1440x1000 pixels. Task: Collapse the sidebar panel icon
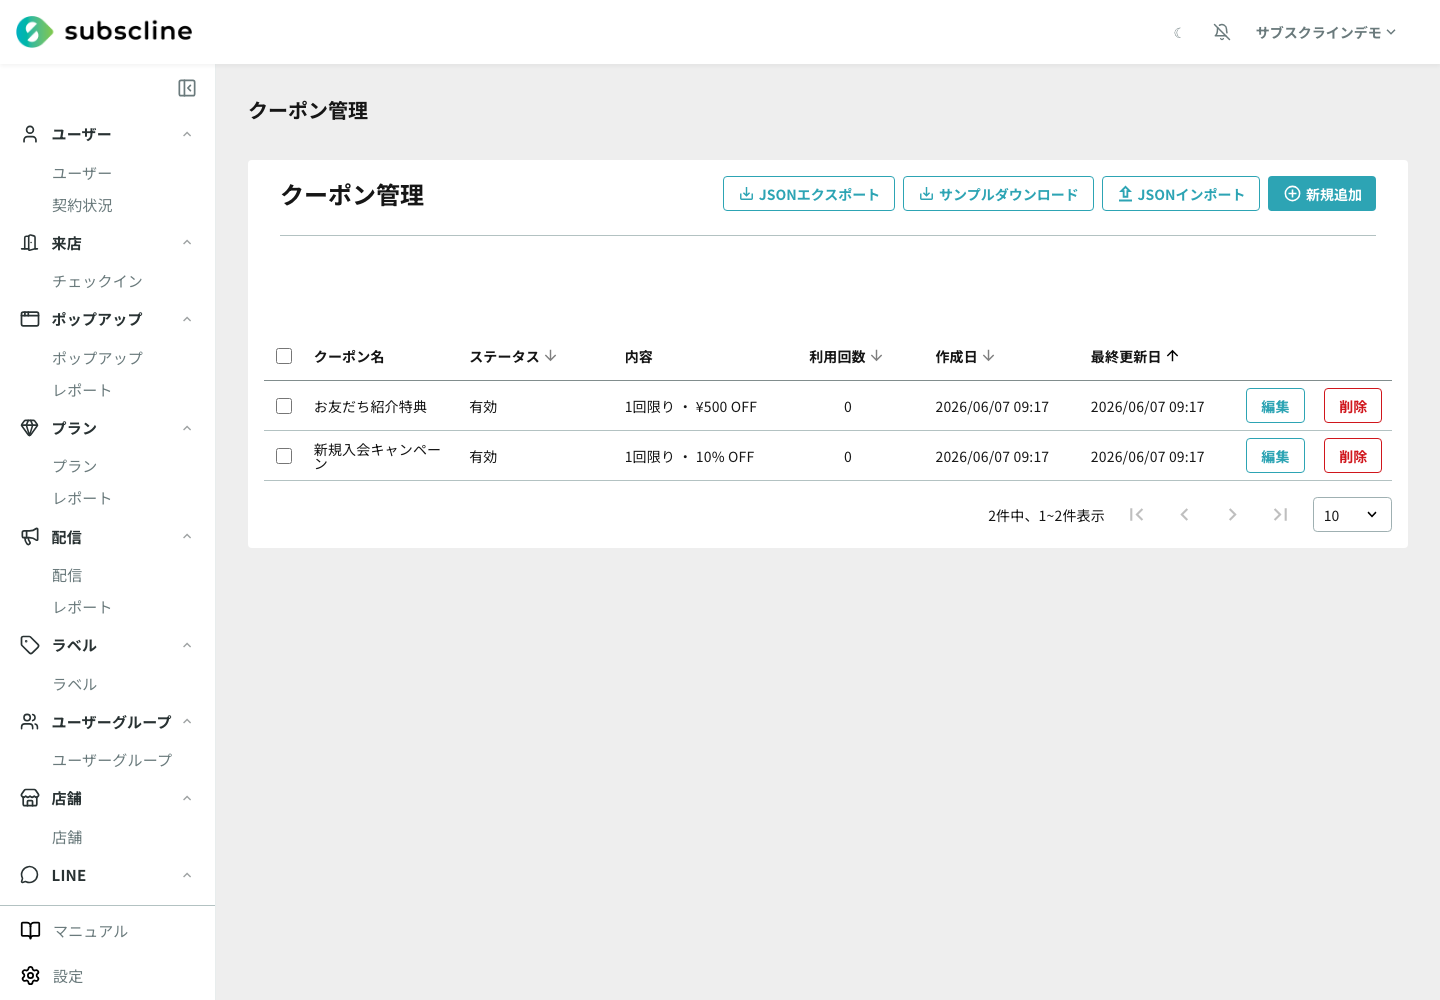pyautogui.click(x=187, y=88)
